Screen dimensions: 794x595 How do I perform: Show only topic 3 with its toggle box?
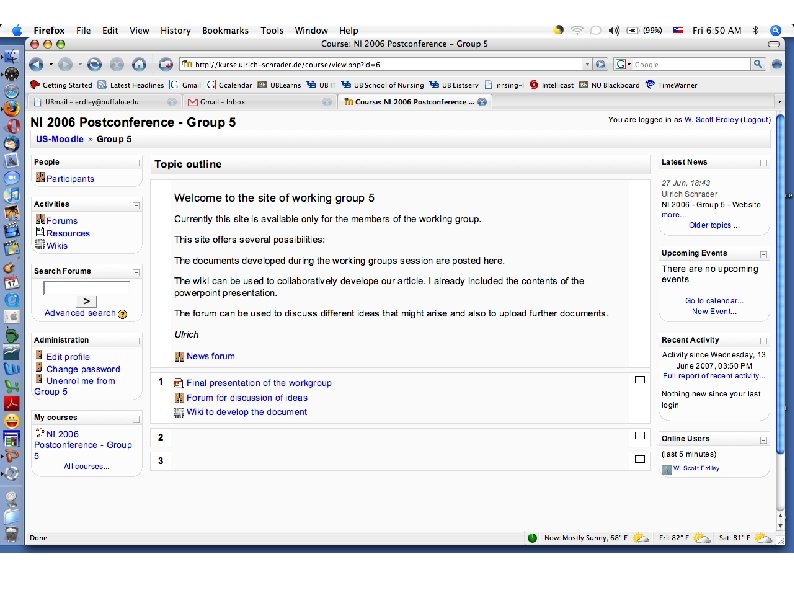[640, 459]
